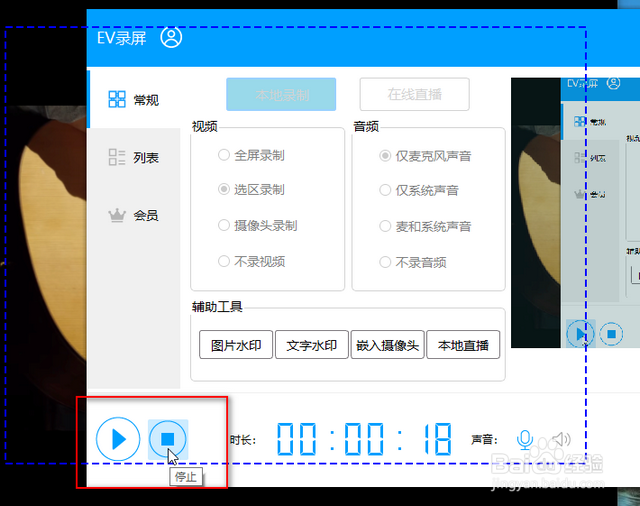Select 选区录制 video option
The width and height of the screenshot is (640, 506).
click(251, 189)
